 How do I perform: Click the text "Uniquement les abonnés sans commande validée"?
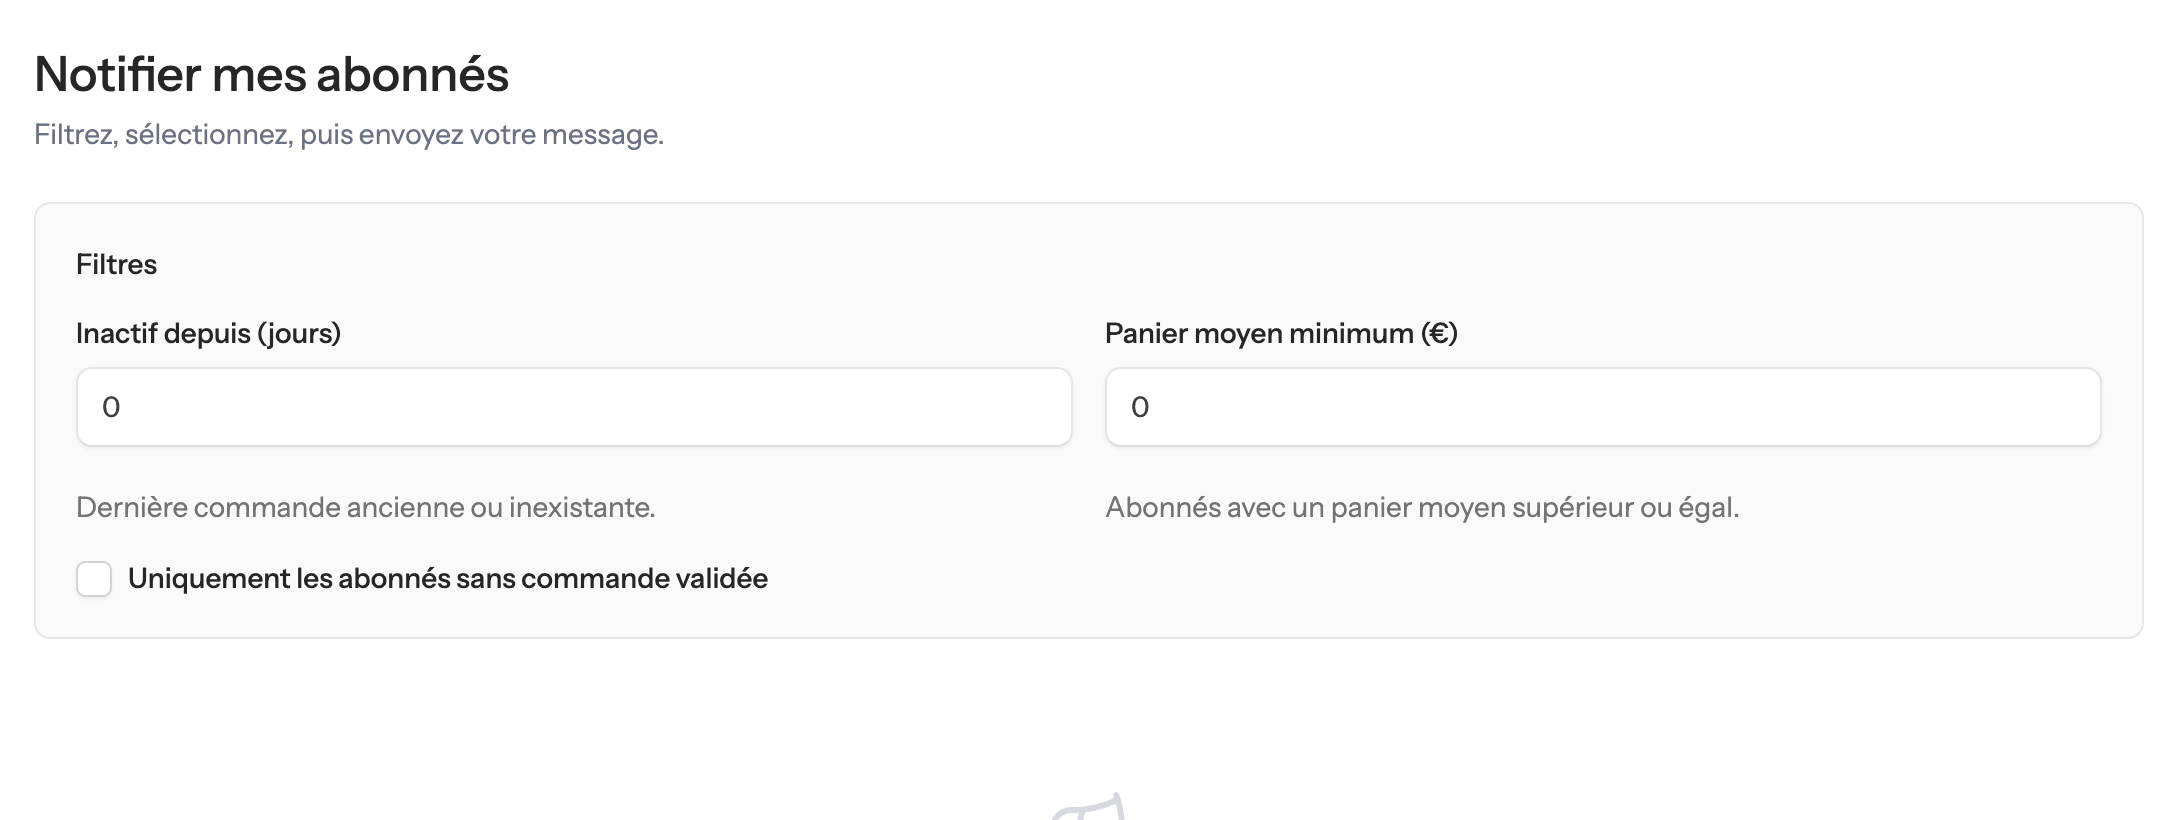(447, 578)
